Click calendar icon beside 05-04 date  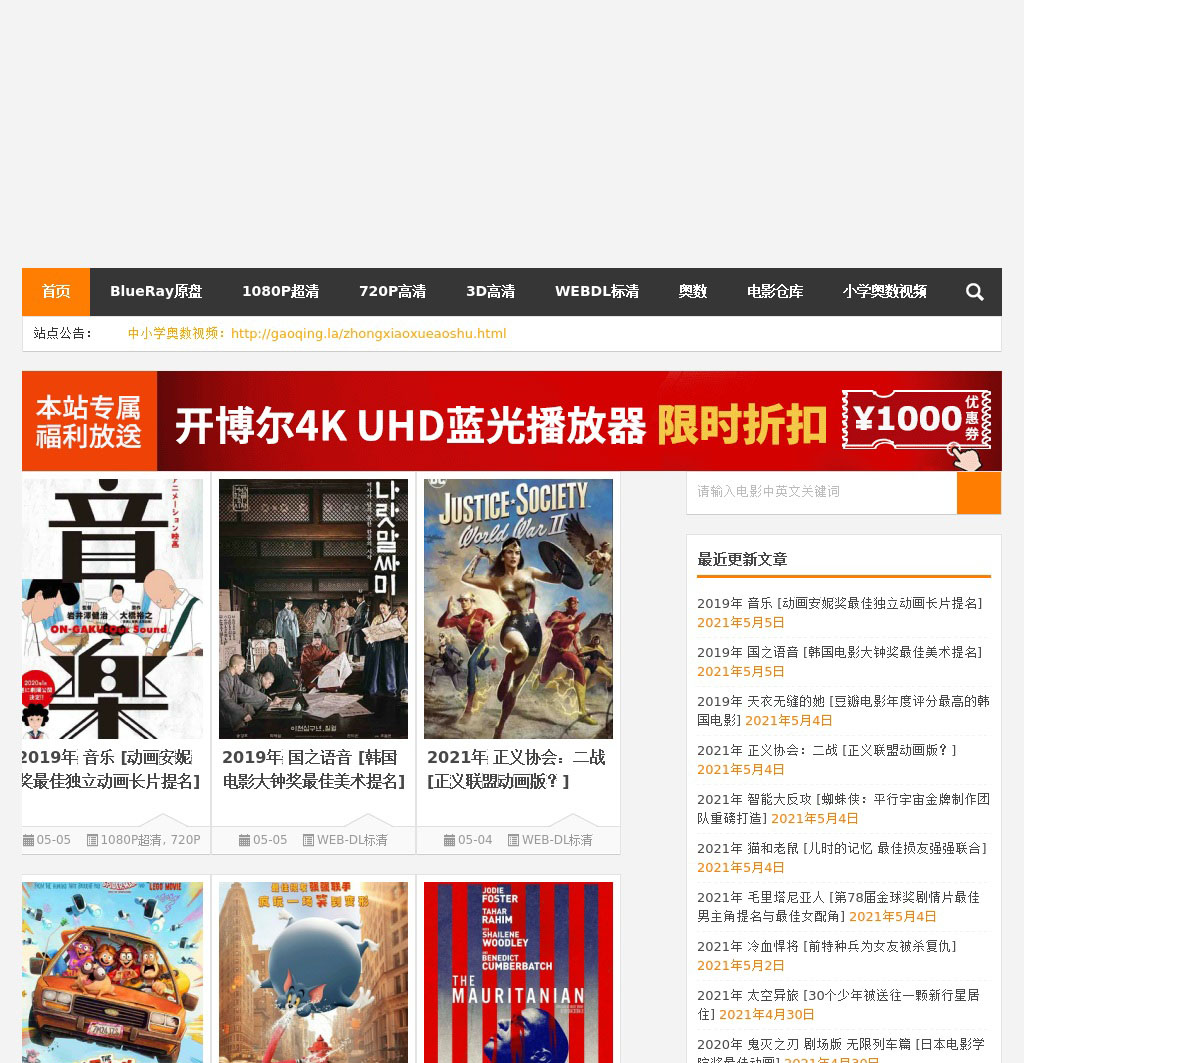coord(449,840)
